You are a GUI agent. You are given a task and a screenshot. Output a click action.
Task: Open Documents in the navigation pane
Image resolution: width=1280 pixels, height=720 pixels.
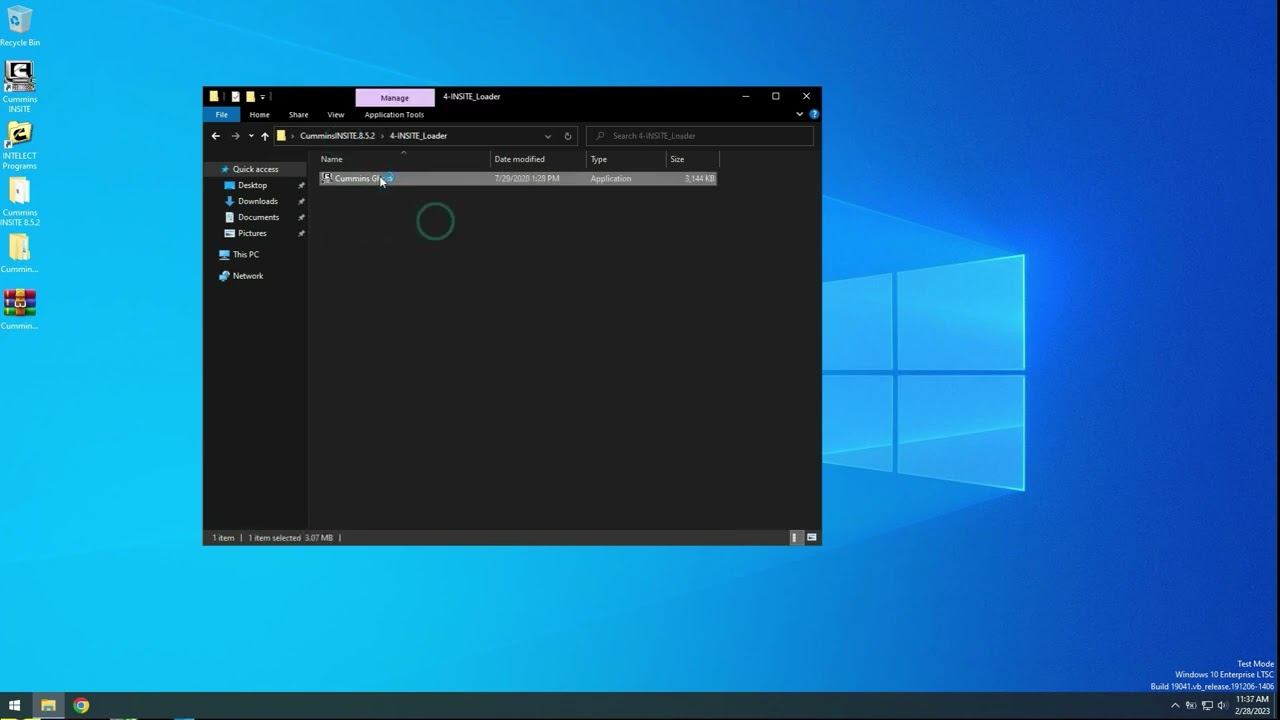click(x=258, y=217)
